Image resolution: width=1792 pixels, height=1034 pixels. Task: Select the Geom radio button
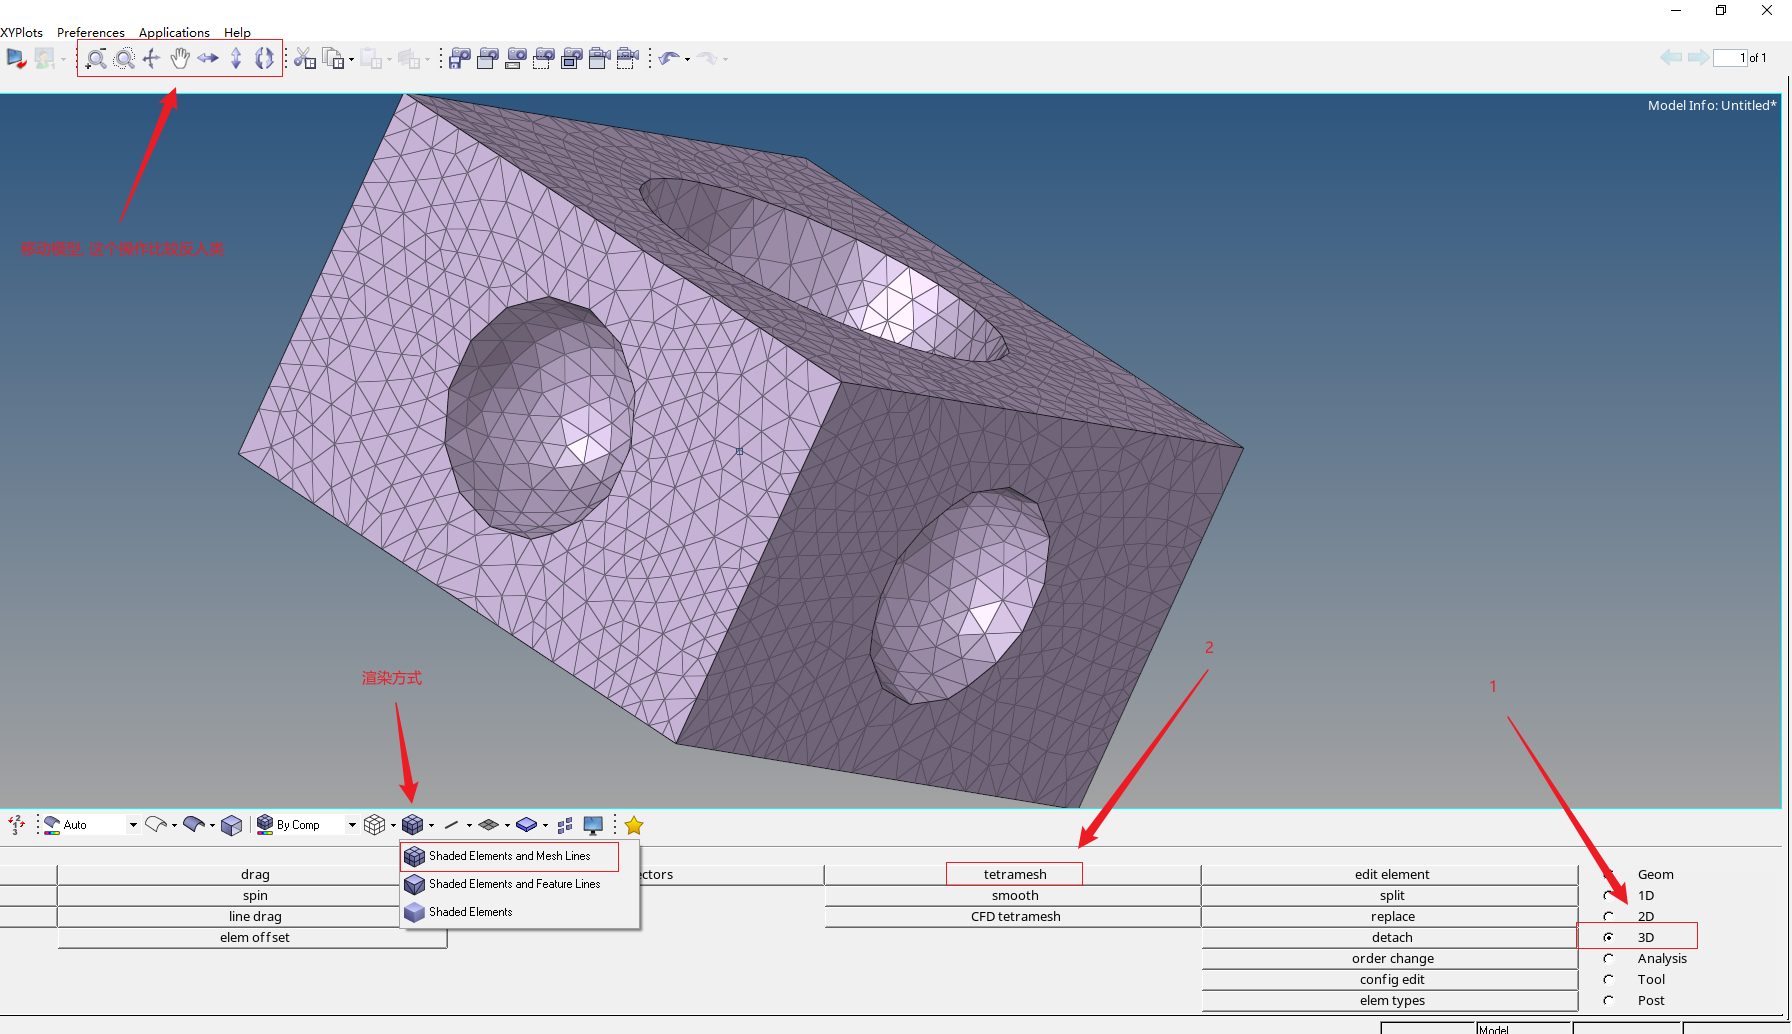click(x=1608, y=874)
